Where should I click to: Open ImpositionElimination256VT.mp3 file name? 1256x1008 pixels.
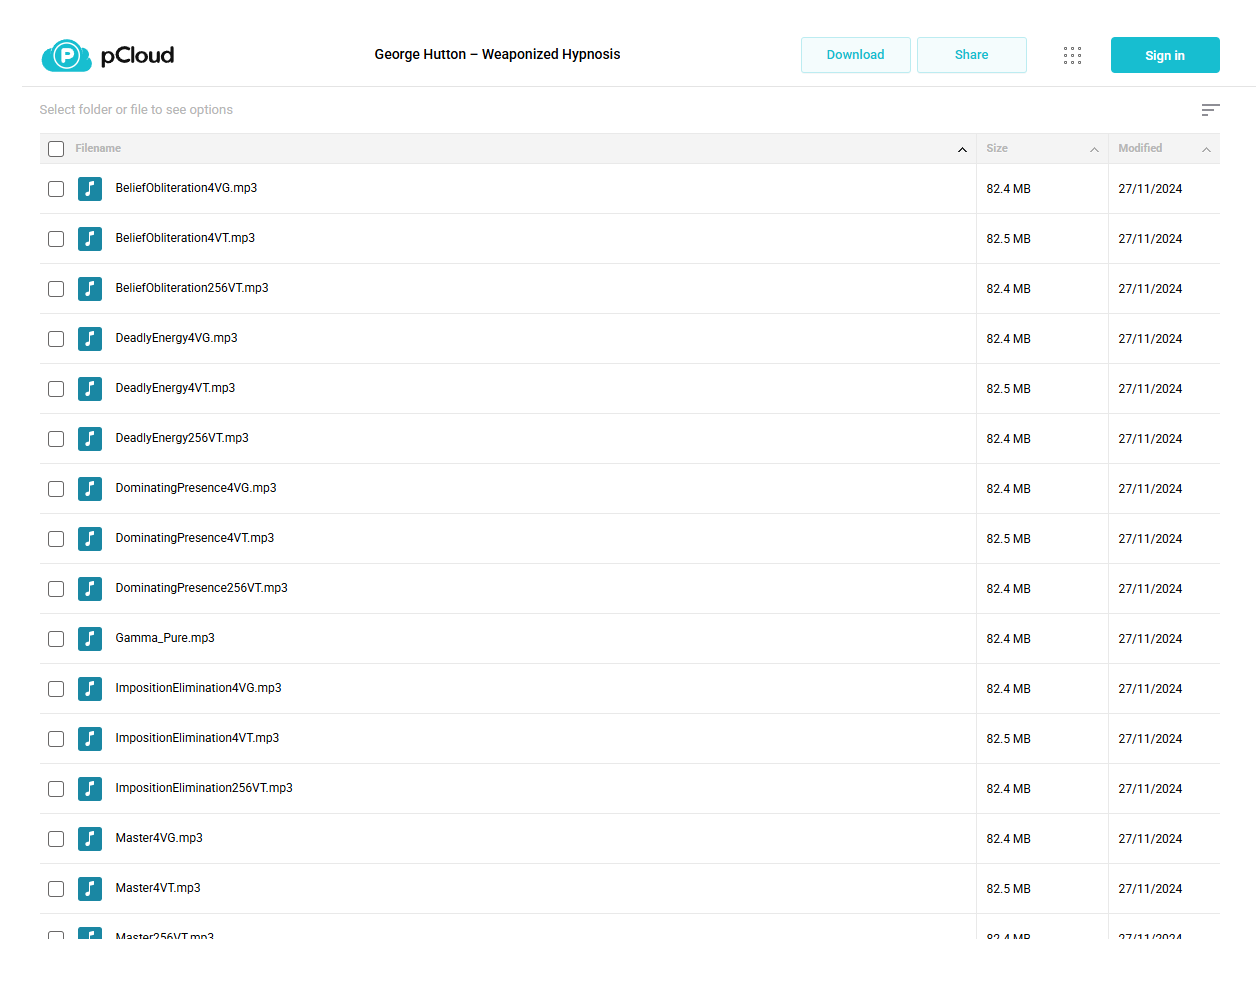click(204, 788)
